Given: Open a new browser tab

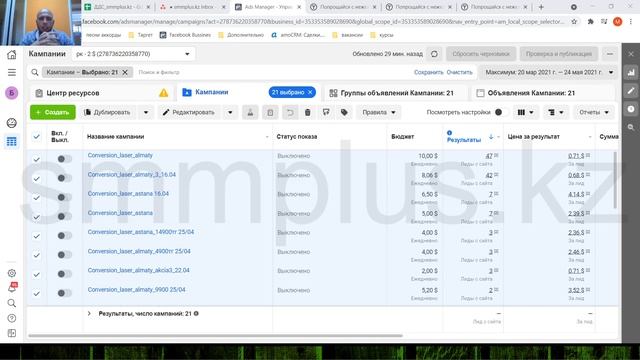Looking at the screenshot, I should coord(541,7).
